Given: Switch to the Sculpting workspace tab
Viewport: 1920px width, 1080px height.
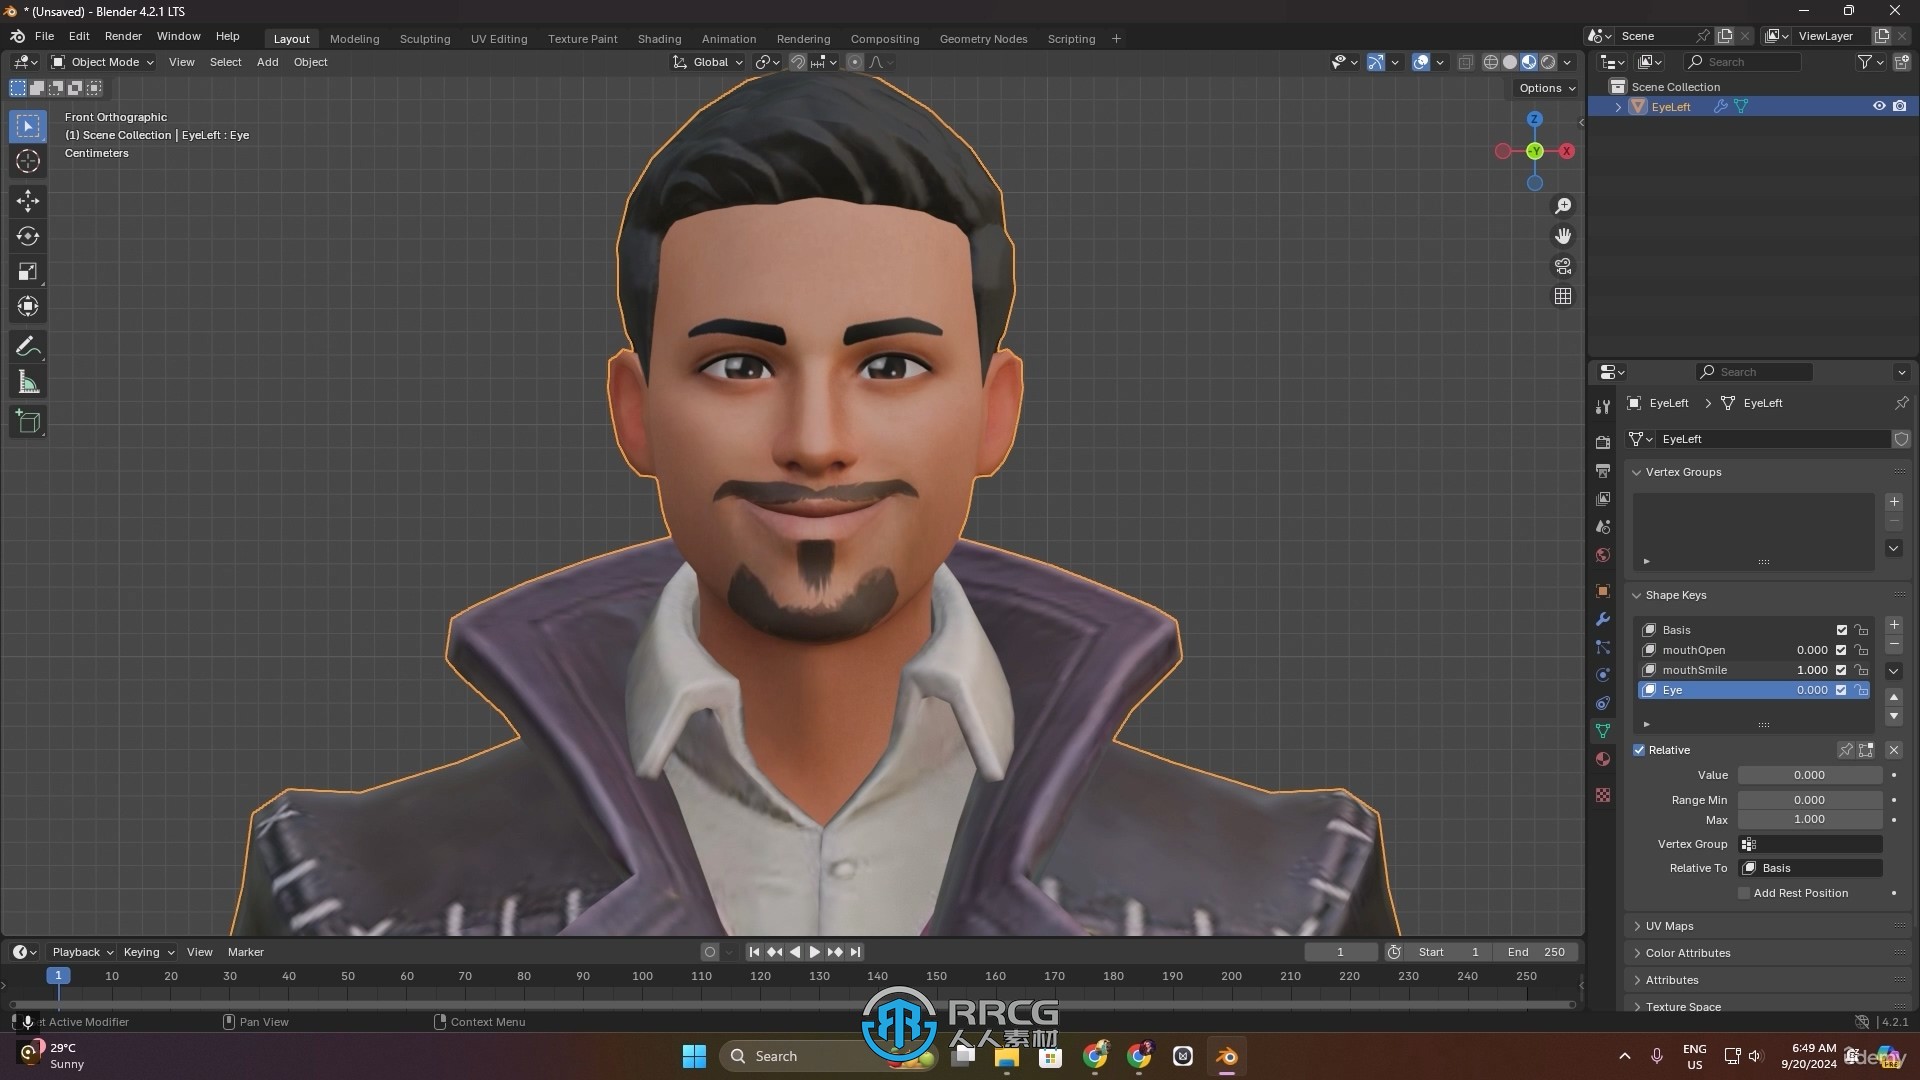Looking at the screenshot, I should [x=425, y=39].
